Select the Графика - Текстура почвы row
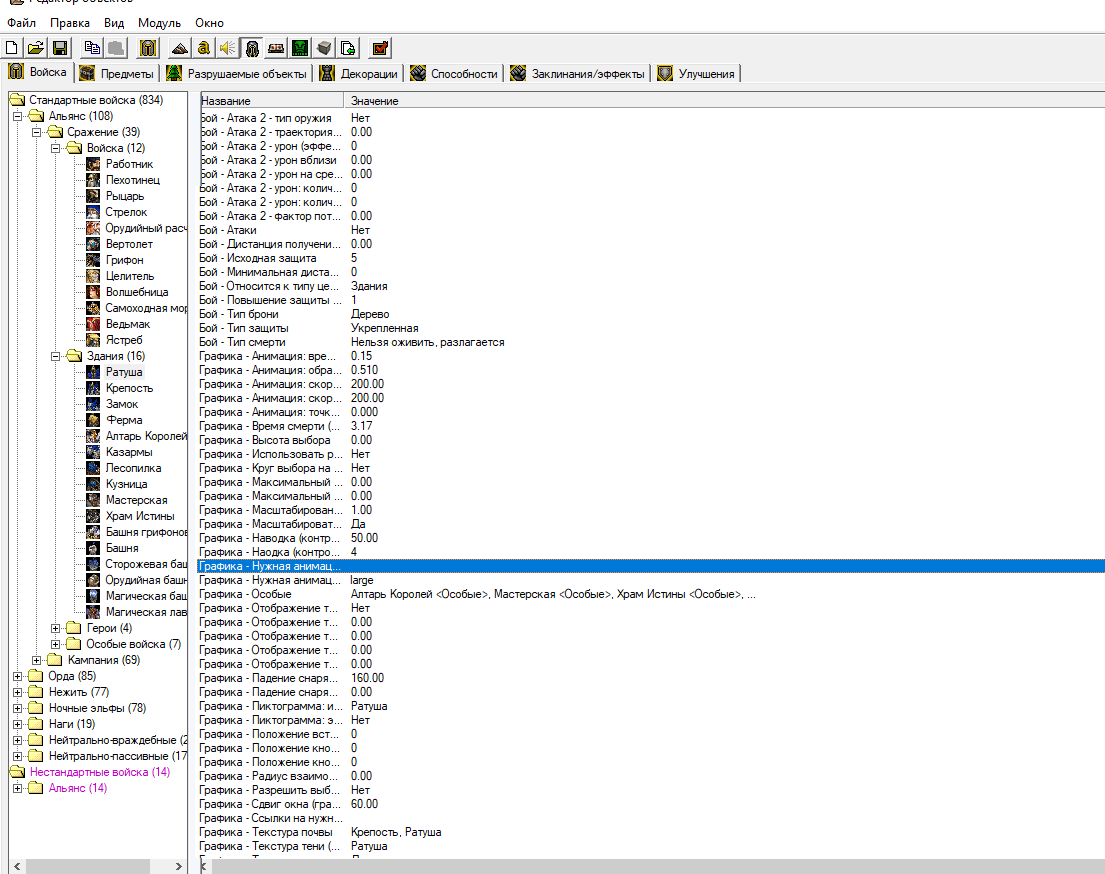The image size is (1105, 874). (651, 832)
